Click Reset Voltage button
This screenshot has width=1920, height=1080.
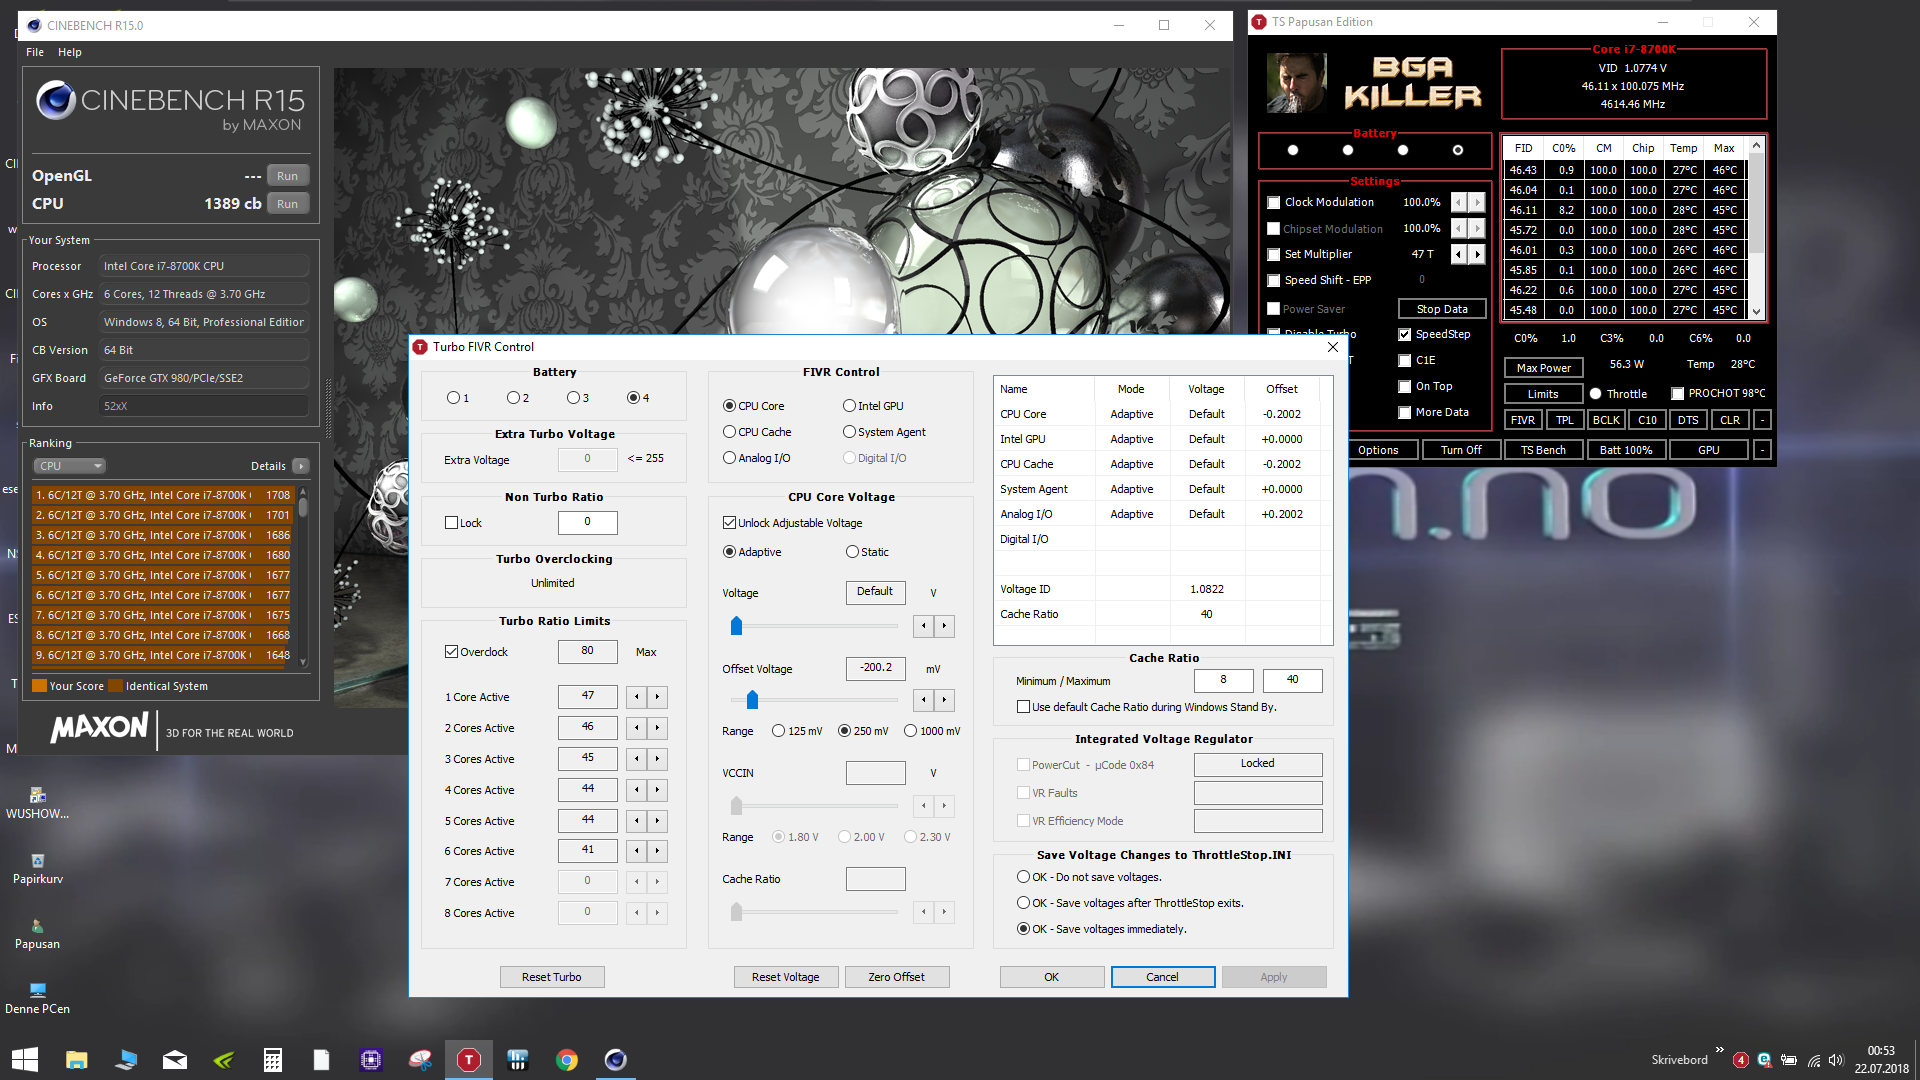pyautogui.click(x=785, y=977)
